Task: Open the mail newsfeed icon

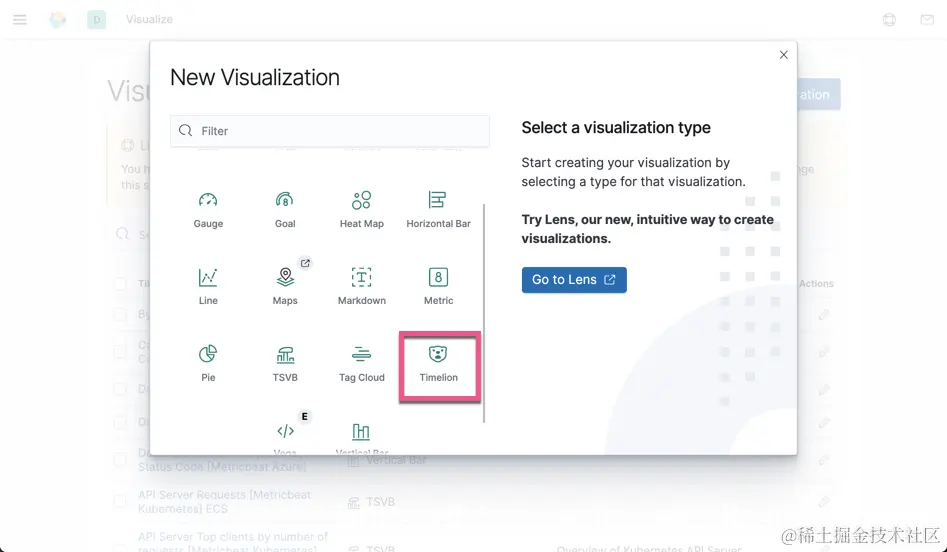Action: (927, 19)
